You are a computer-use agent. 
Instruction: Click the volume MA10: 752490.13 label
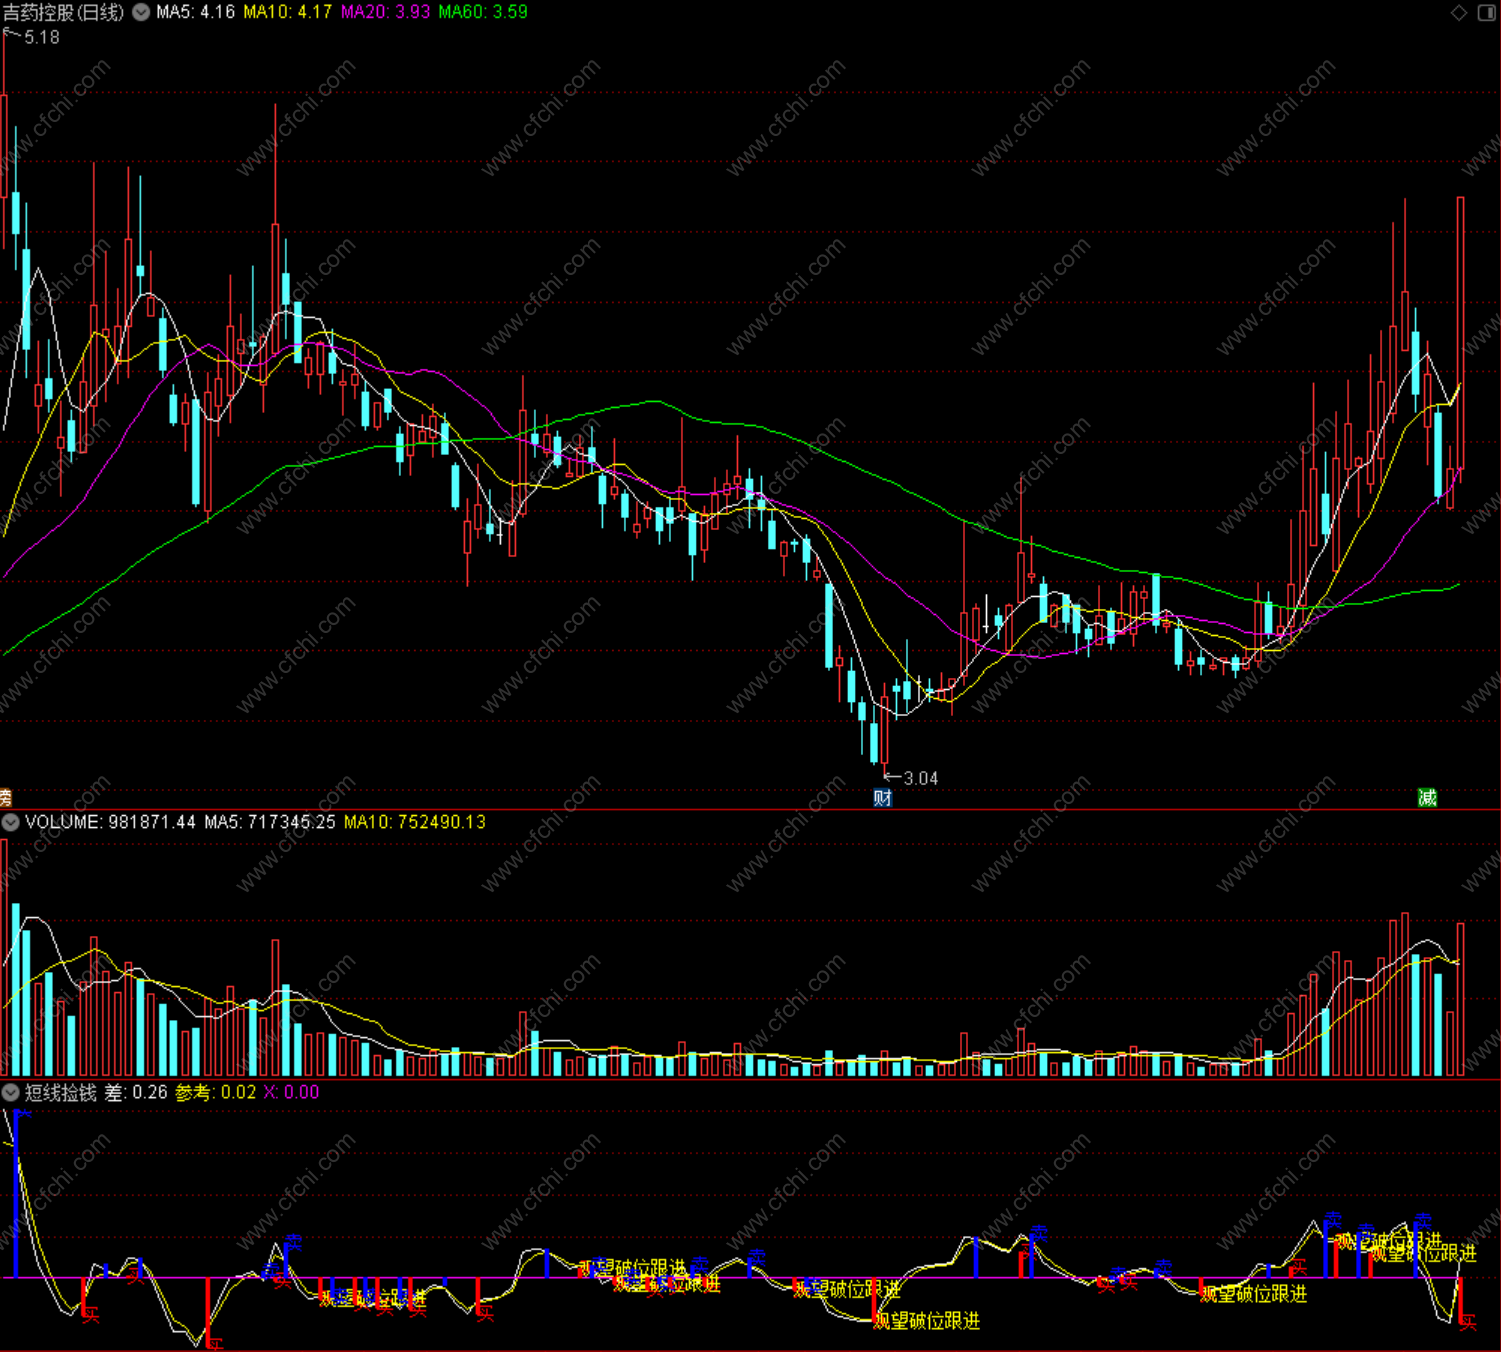point(415,822)
